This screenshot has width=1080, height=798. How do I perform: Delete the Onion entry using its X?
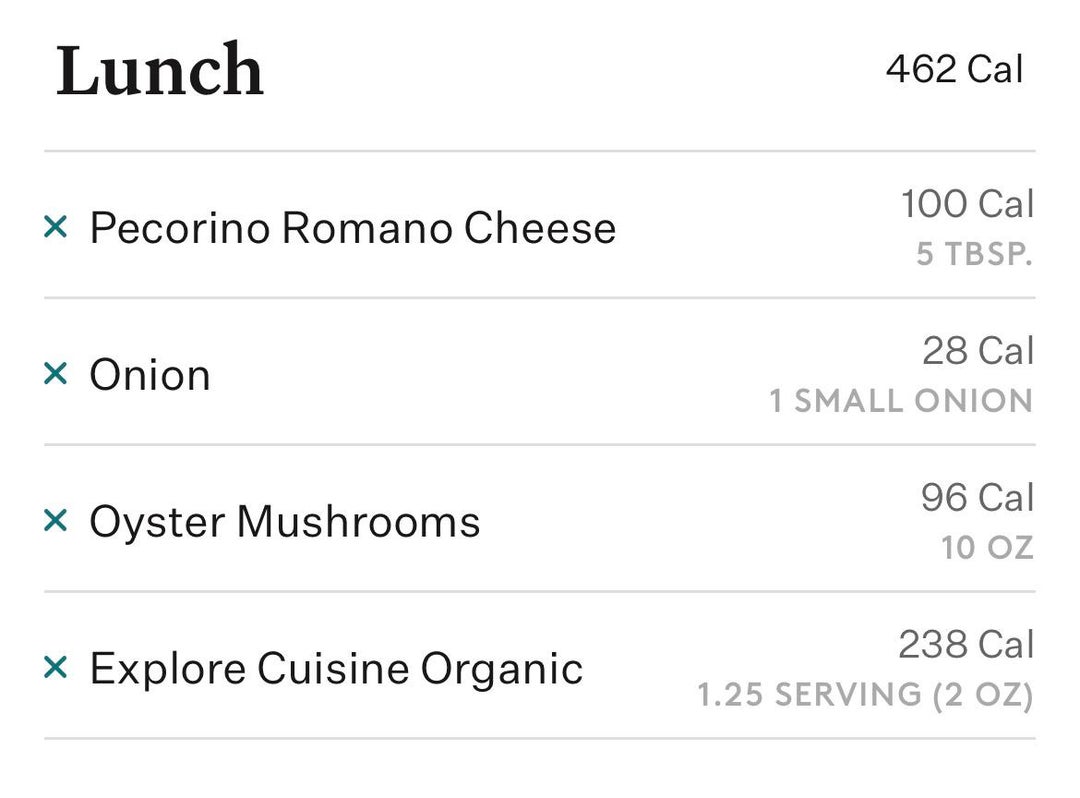coord(55,374)
